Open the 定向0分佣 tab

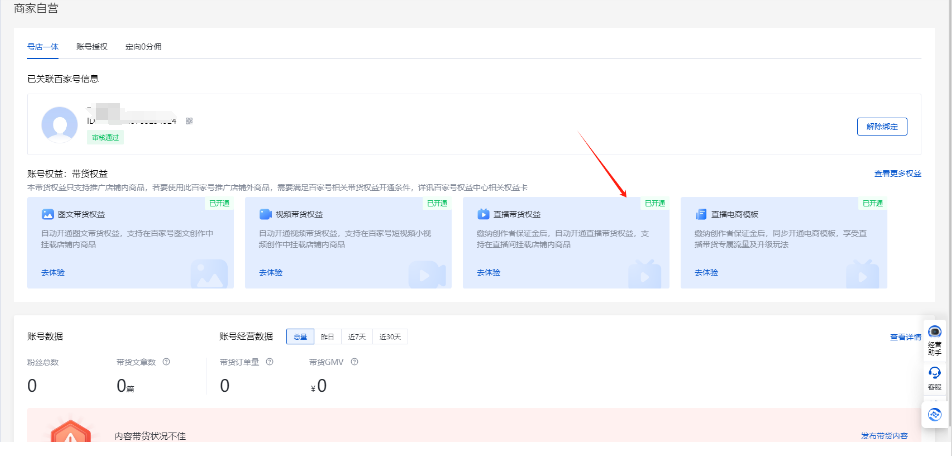(143, 47)
